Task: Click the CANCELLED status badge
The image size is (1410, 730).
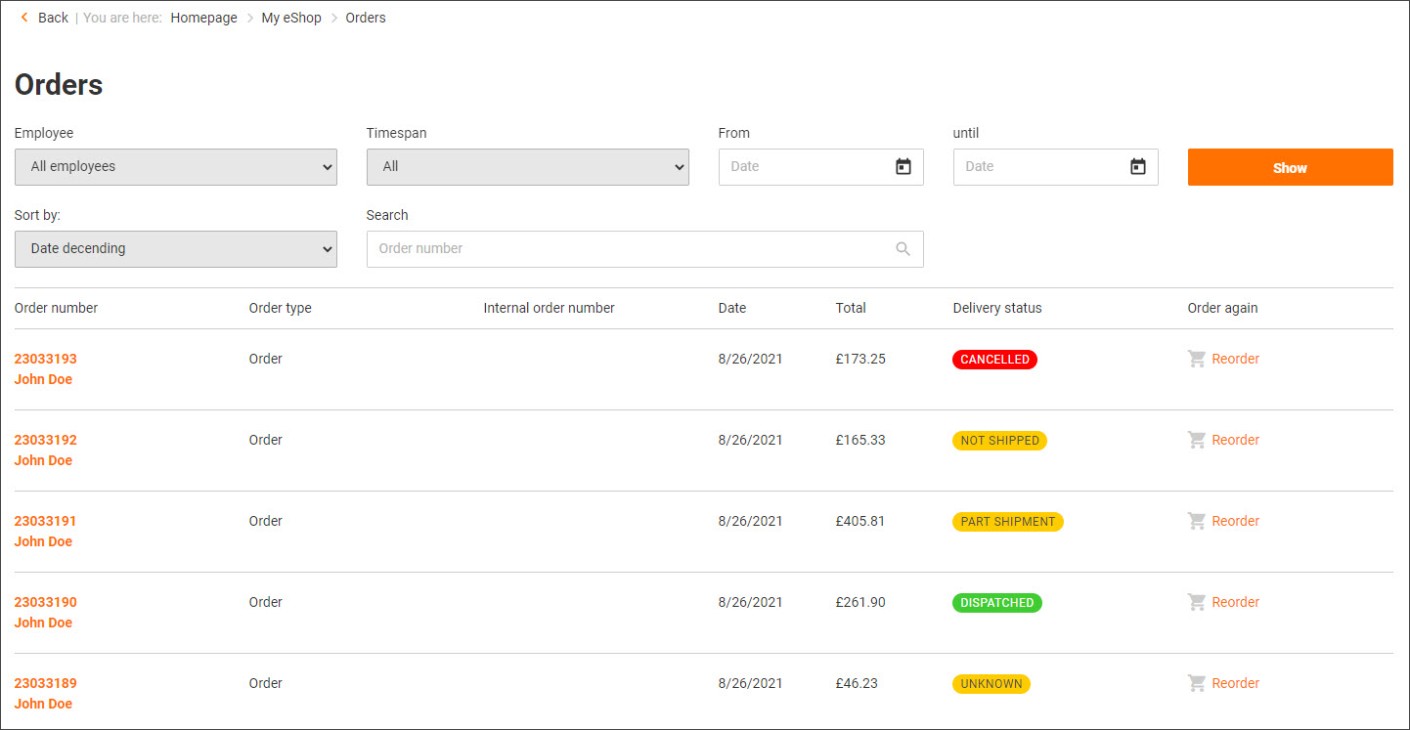Action: click(994, 360)
